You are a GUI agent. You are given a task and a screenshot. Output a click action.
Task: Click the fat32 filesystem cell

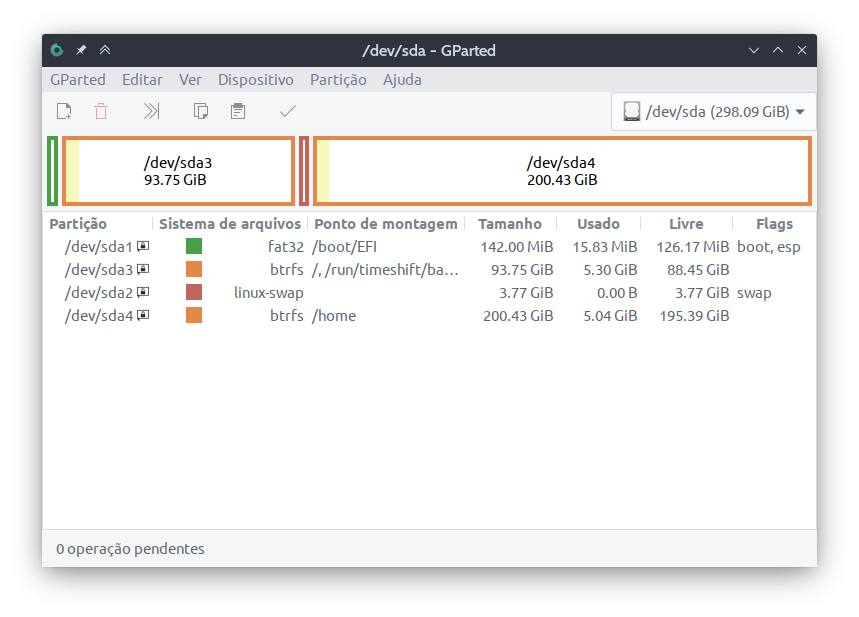click(285, 247)
